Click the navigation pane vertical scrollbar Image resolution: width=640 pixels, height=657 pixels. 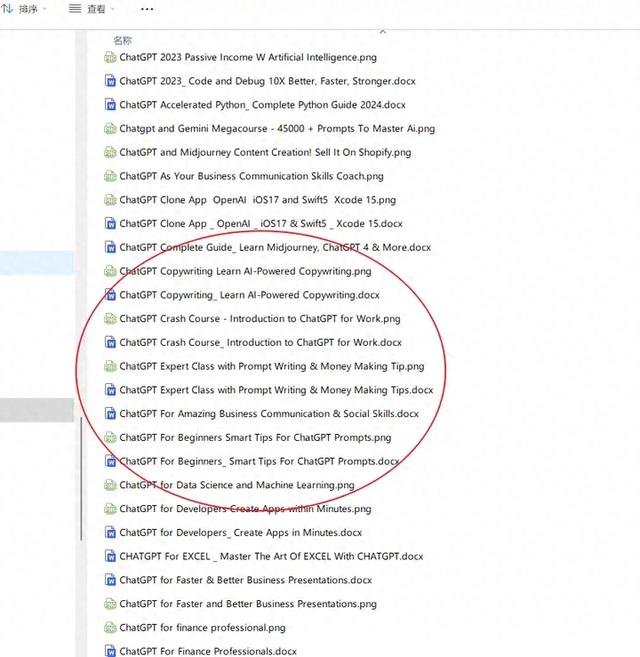(x=81, y=479)
